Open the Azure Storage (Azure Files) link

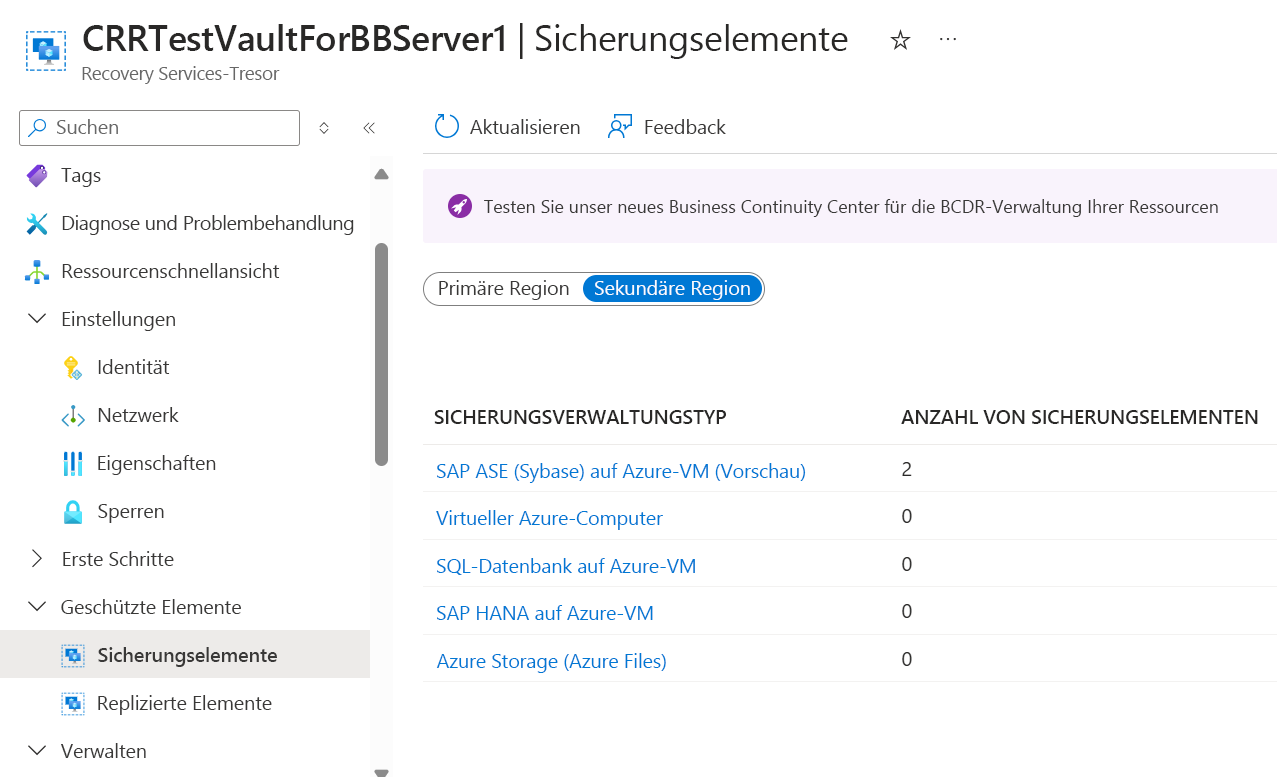[x=551, y=661]
